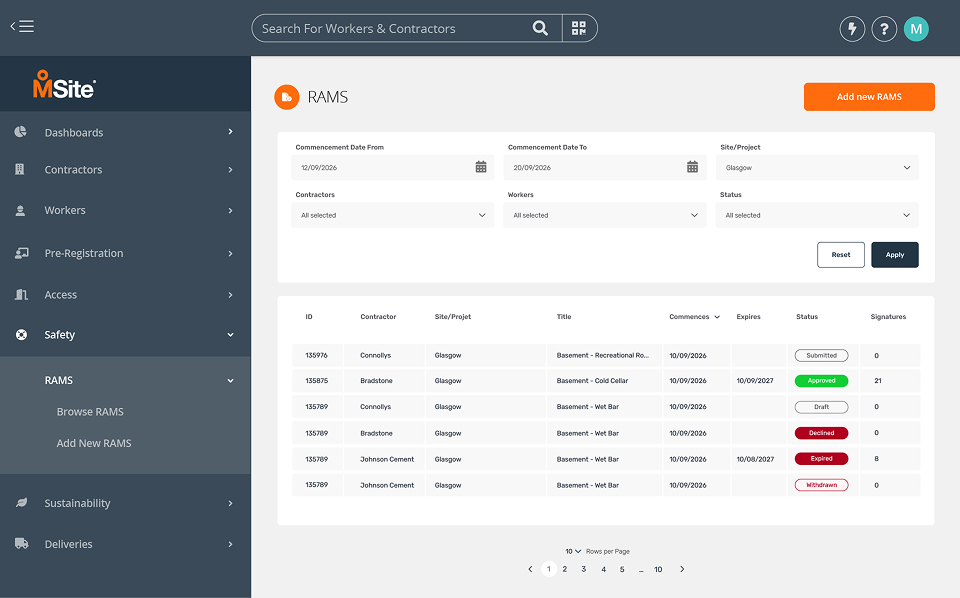
Task: Click the Add new RAMS button
Action: (869, 97)
